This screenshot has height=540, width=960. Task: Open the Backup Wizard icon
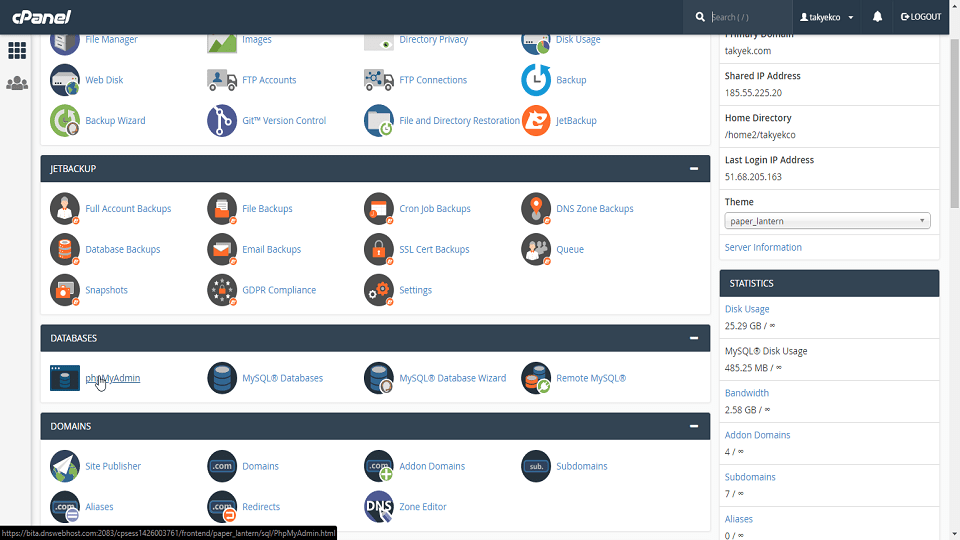click(65, 121)
